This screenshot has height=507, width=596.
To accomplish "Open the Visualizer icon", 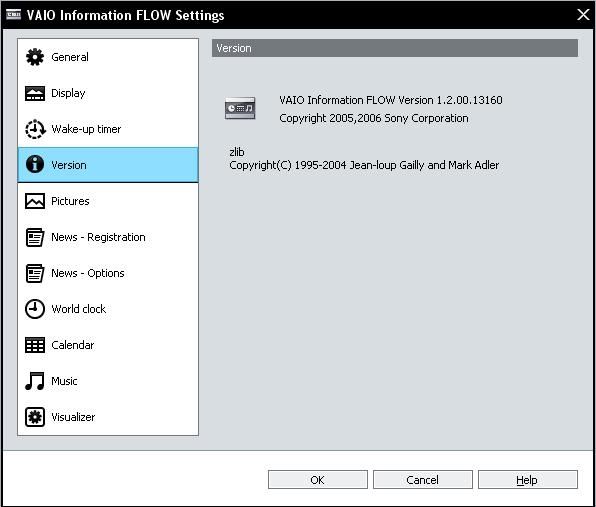I will tap(35, 417).
